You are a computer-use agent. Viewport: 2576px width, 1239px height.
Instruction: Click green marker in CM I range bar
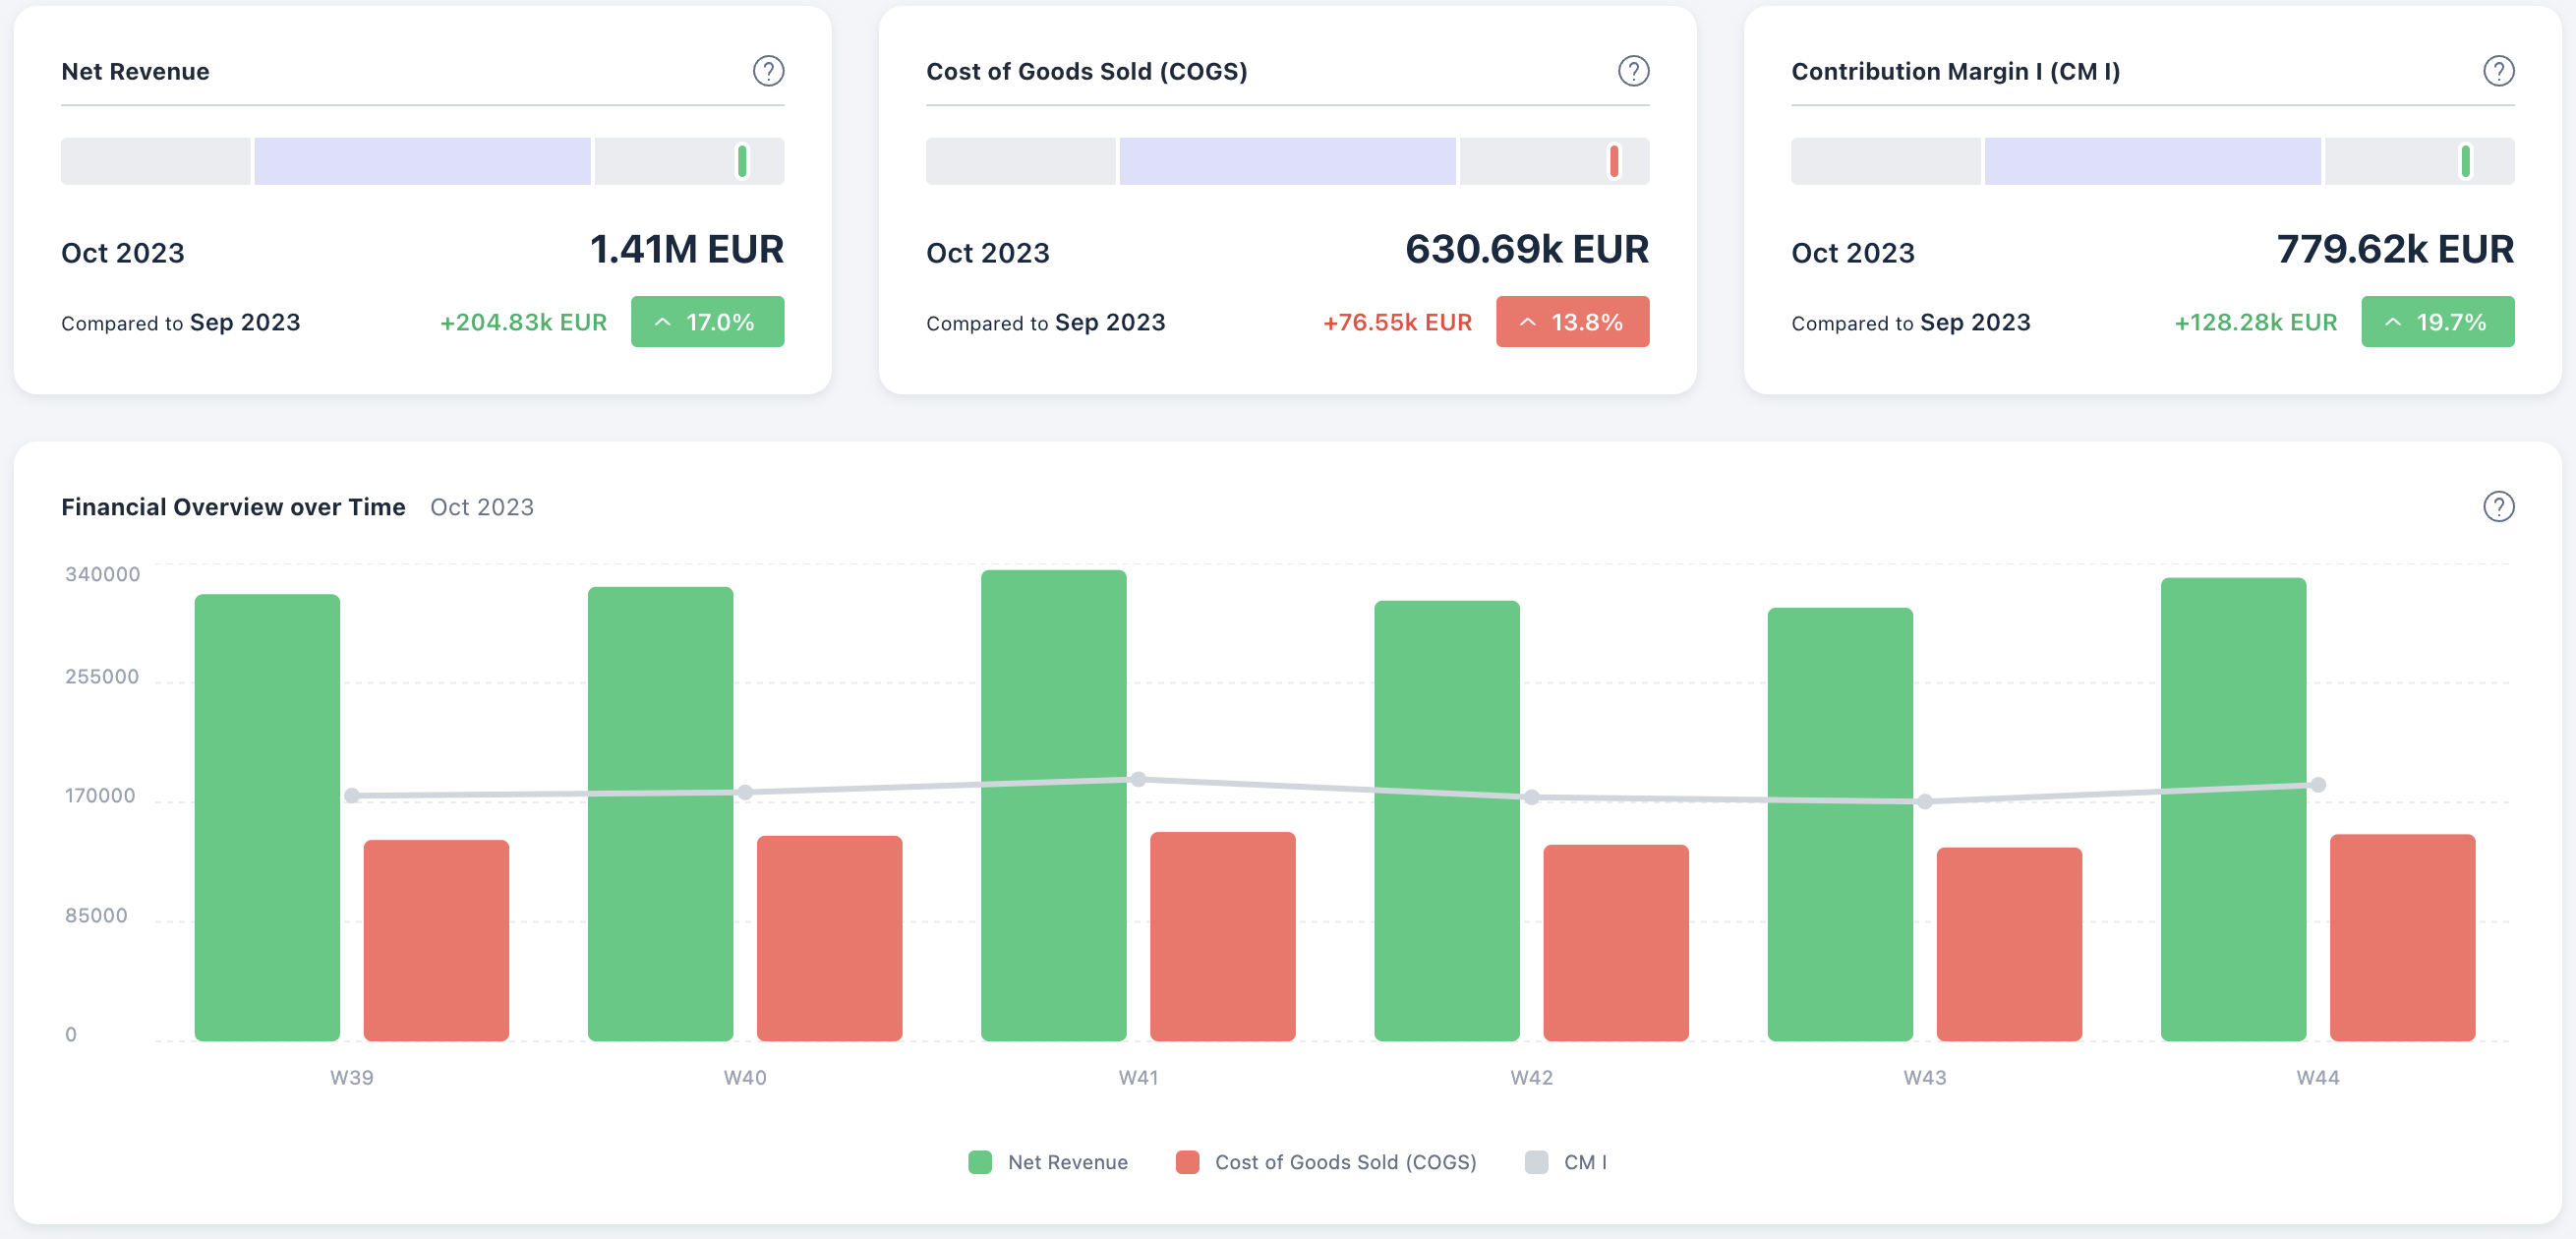tap(2465, 161)
